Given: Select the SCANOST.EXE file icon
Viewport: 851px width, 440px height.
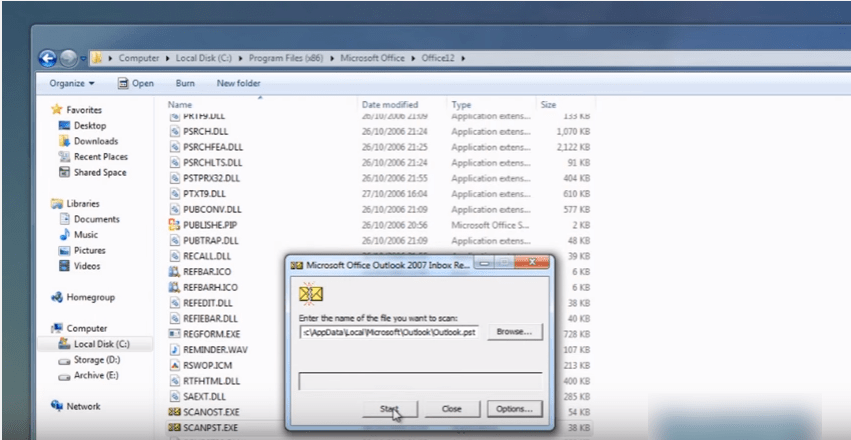Looking at the screenshot, I should [x=174, y=412].
